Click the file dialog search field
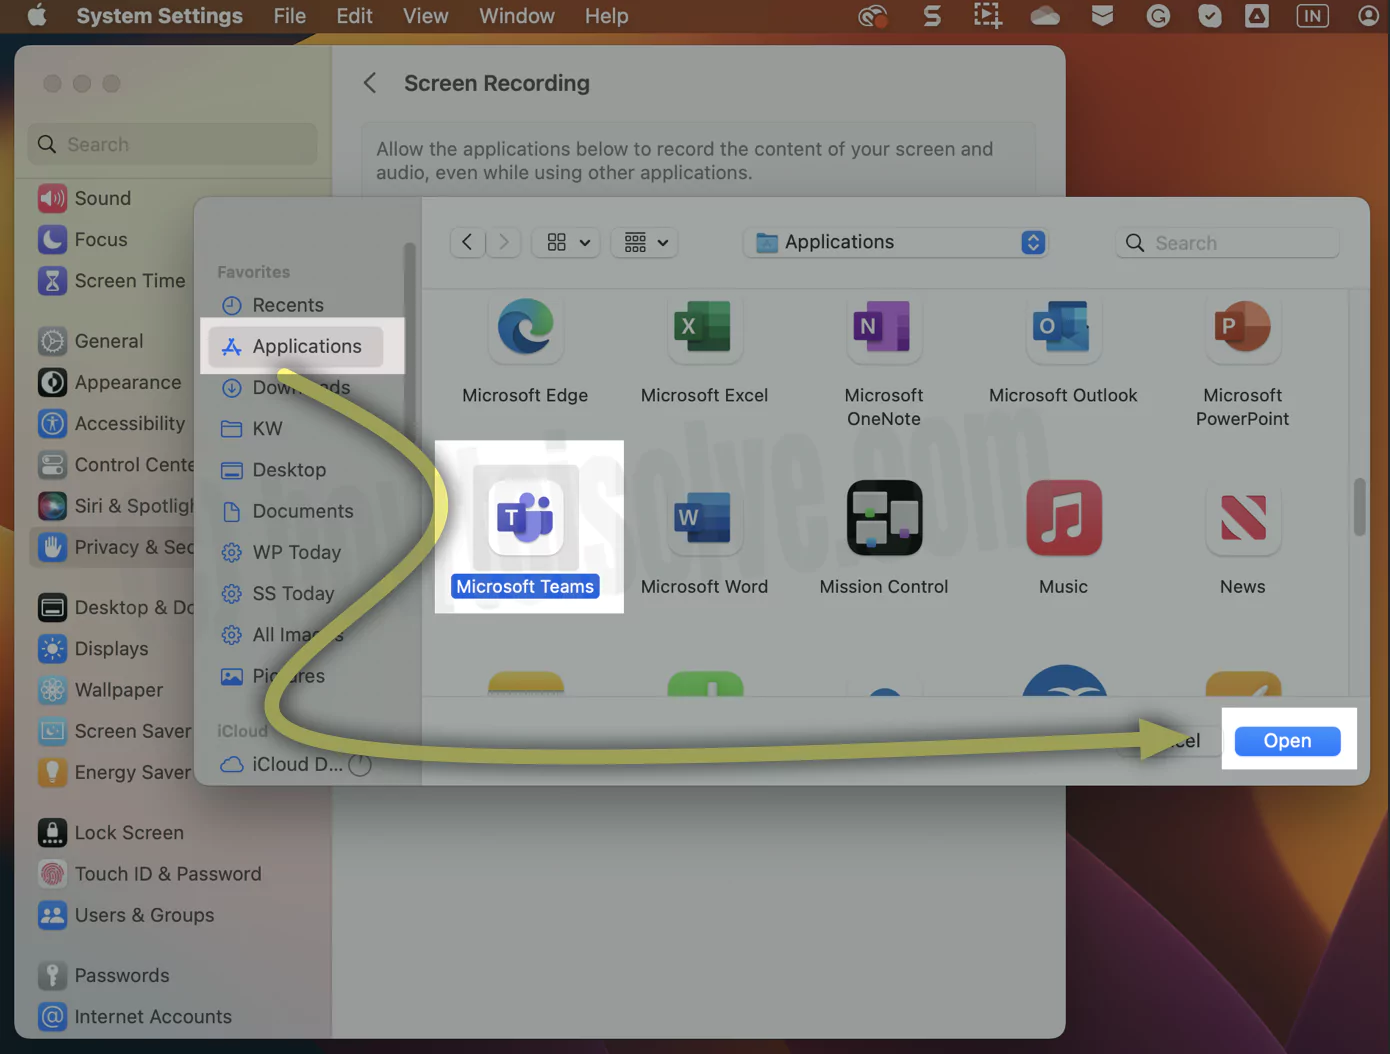Screen dimensions: 1390x1054 click(x=1227, y=242)
